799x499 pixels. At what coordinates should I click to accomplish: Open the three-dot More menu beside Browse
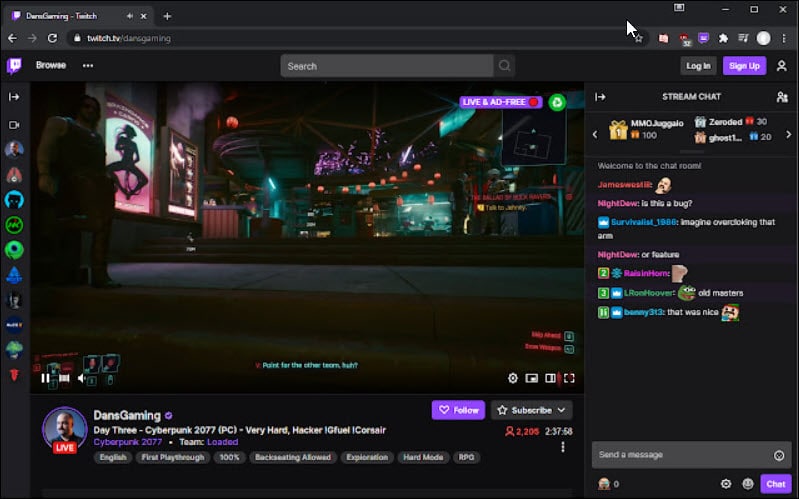pos(88,66)
